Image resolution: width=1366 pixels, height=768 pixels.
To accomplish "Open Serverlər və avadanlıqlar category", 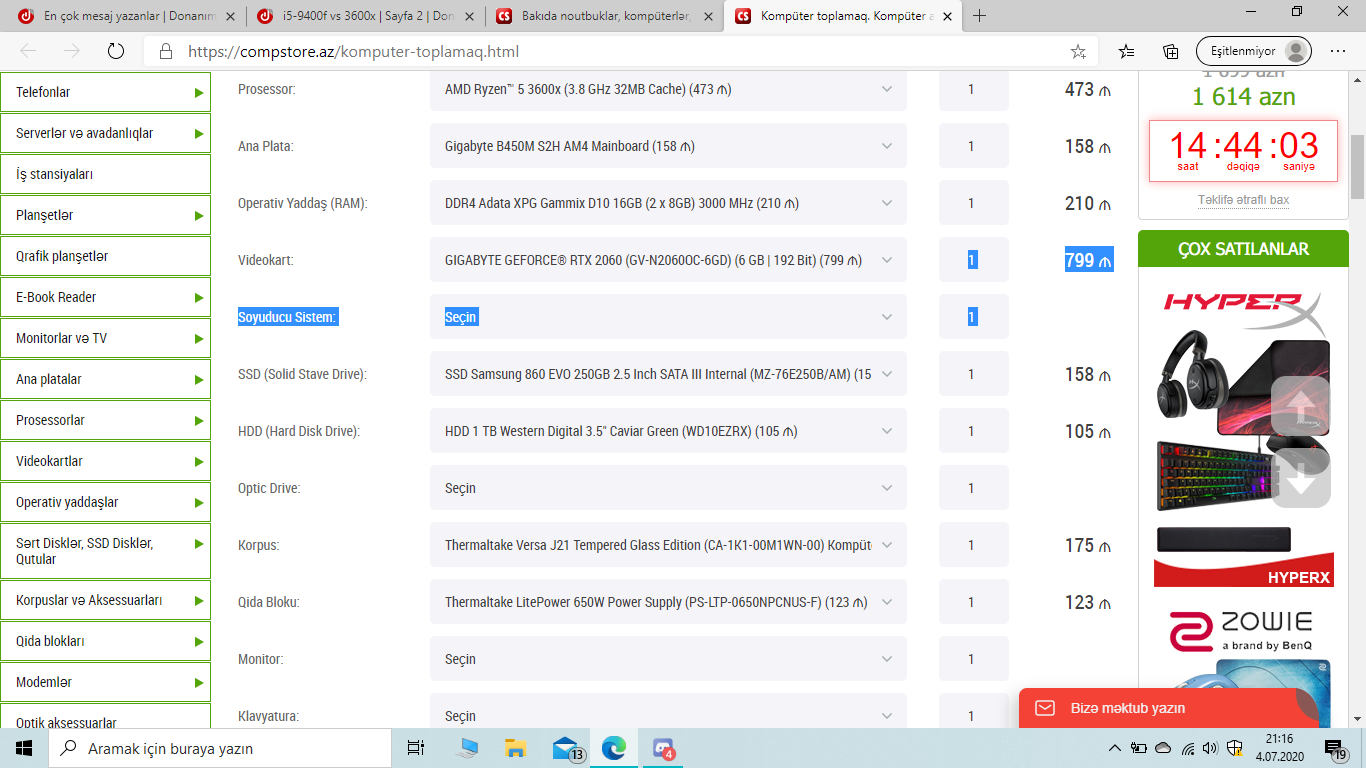I will tap(105, 133).
